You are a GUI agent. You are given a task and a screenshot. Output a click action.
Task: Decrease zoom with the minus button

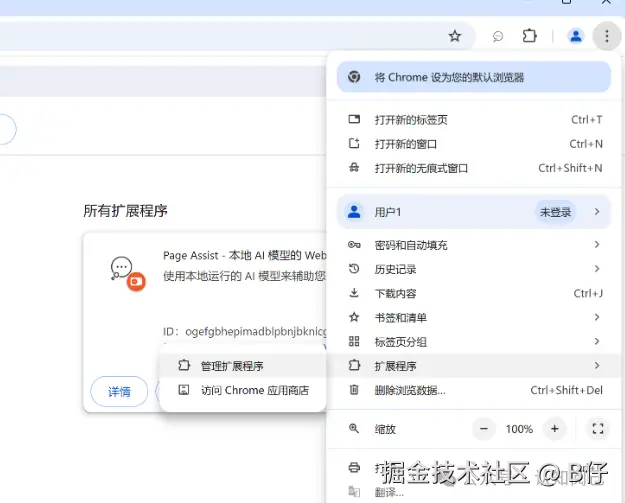pyautogui.click(x=483, y=429)
